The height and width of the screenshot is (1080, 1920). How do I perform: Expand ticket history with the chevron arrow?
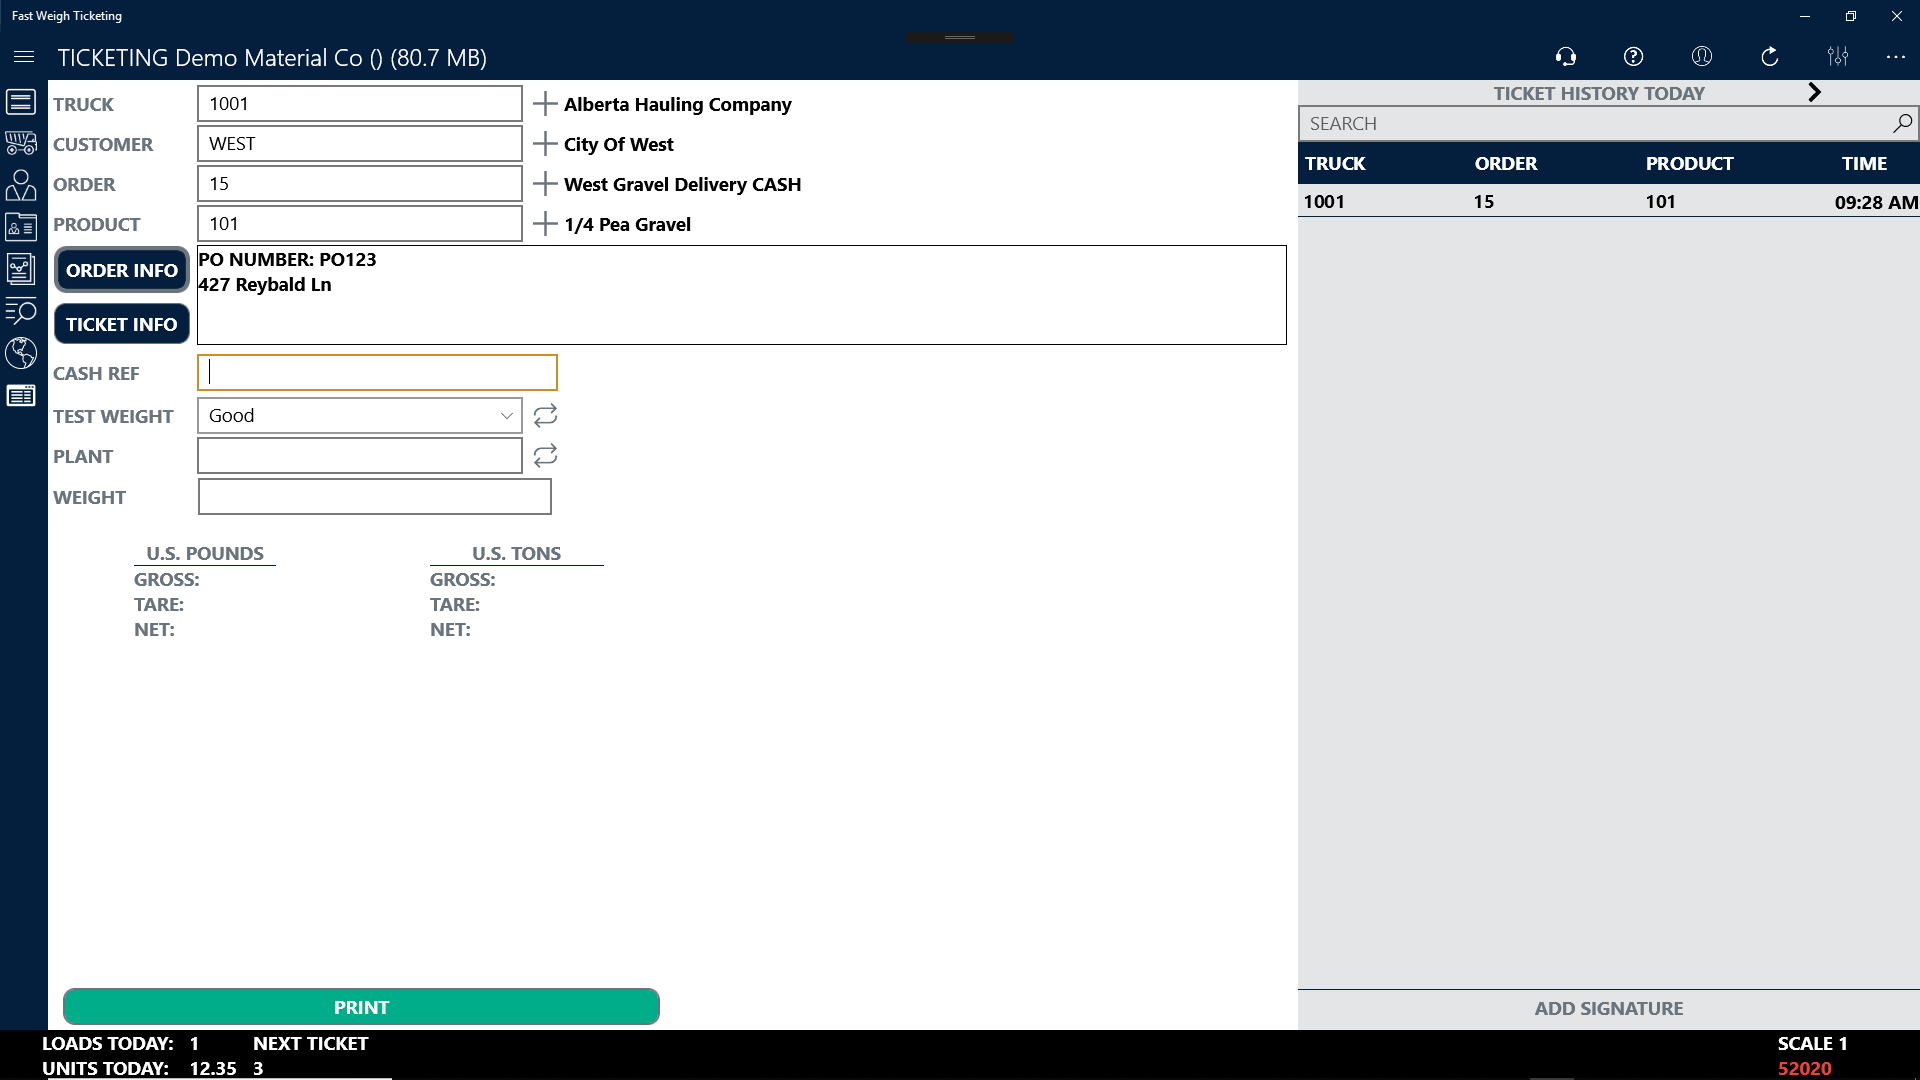pyautogui.click(x=1814, y=92)
